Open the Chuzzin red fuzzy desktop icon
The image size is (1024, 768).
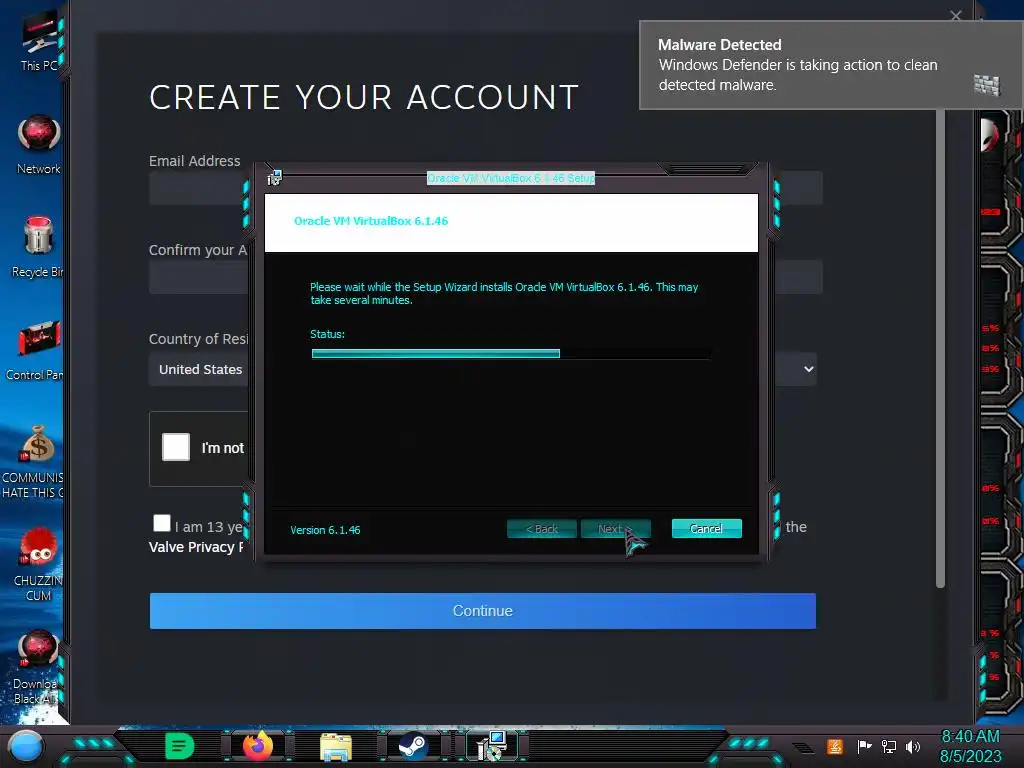(38, 564)
